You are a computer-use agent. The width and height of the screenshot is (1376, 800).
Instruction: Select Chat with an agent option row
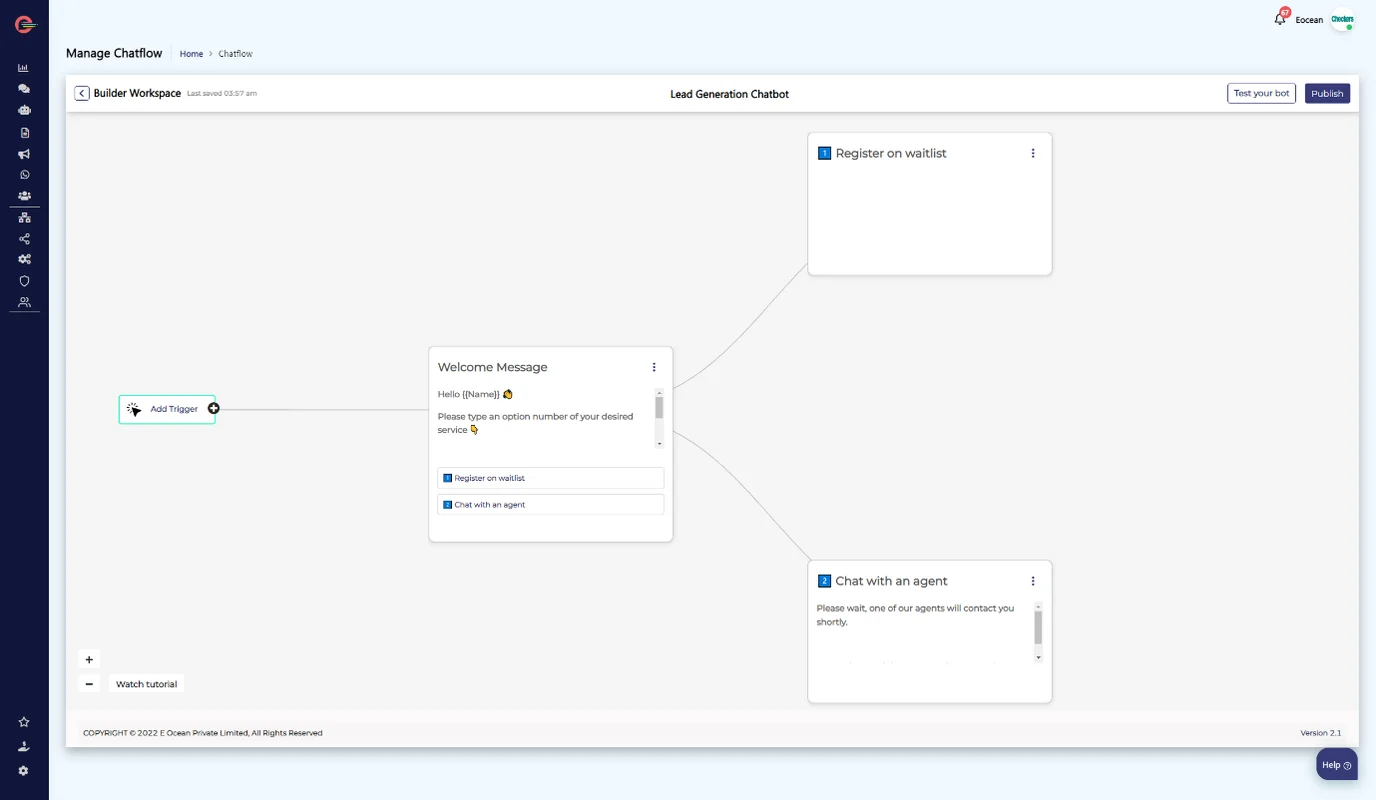[550, 505]
